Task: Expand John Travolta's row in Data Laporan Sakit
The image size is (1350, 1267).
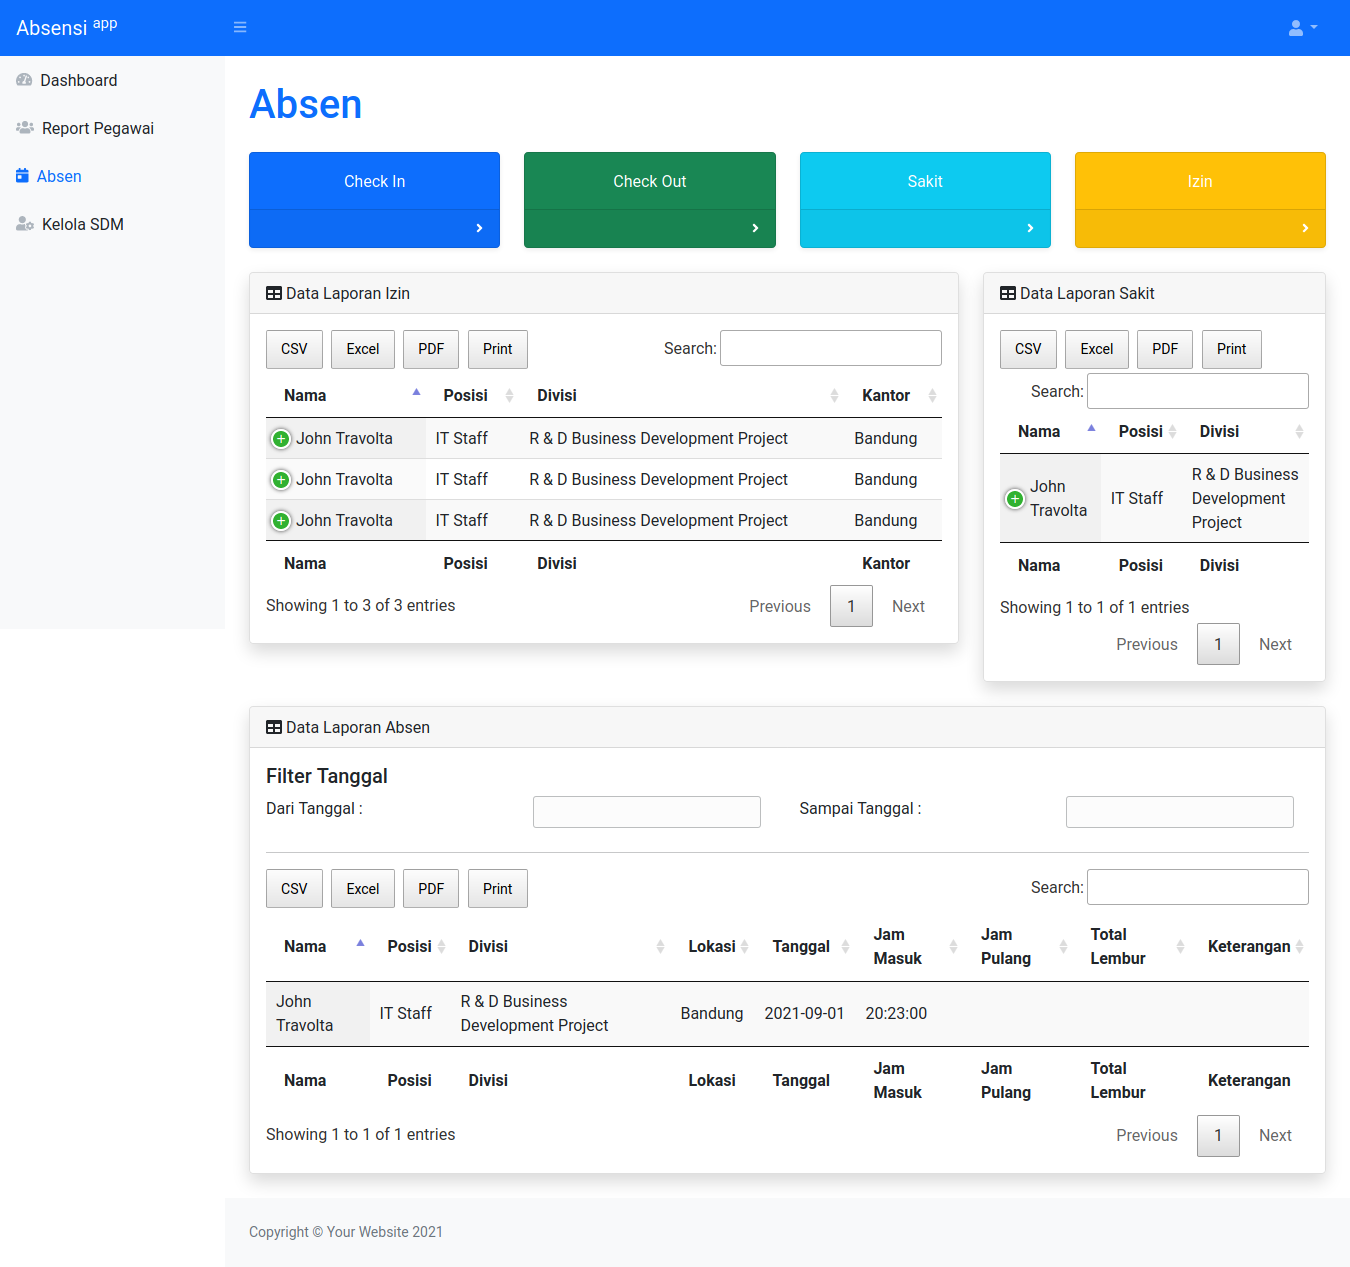Action: click(1014, 498)
